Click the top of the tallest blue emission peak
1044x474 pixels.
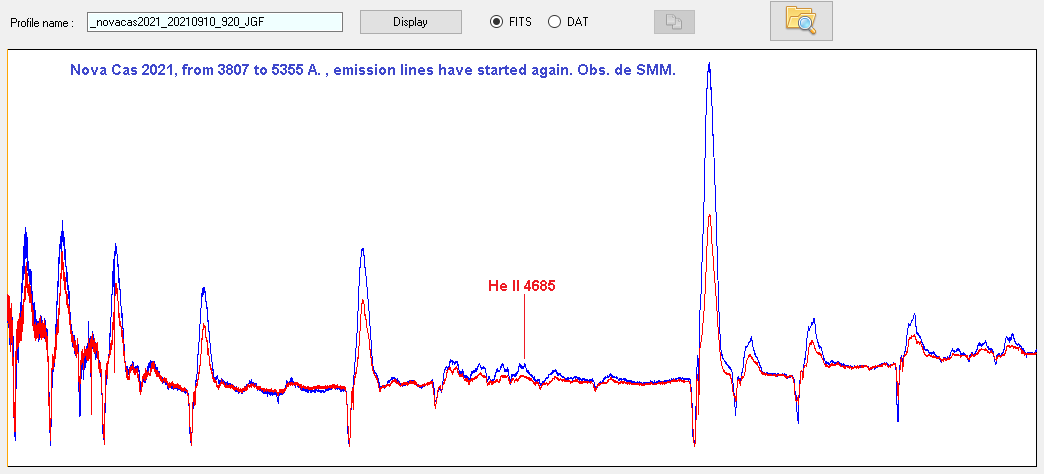point(709,65)
